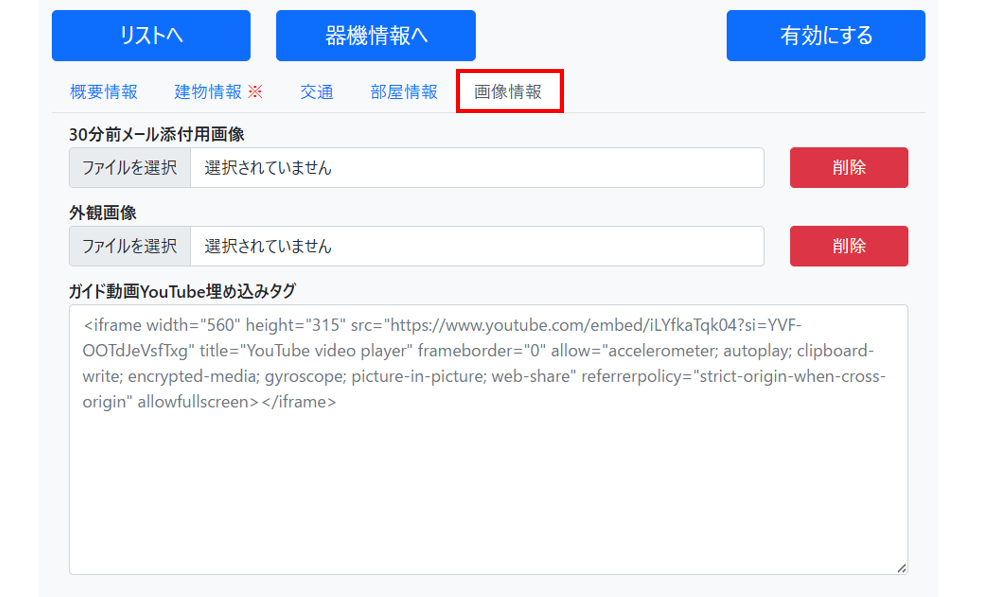Click 選択されていません field of 30分前メール添付用画像
982x597 pixels.
click(476, 168)
